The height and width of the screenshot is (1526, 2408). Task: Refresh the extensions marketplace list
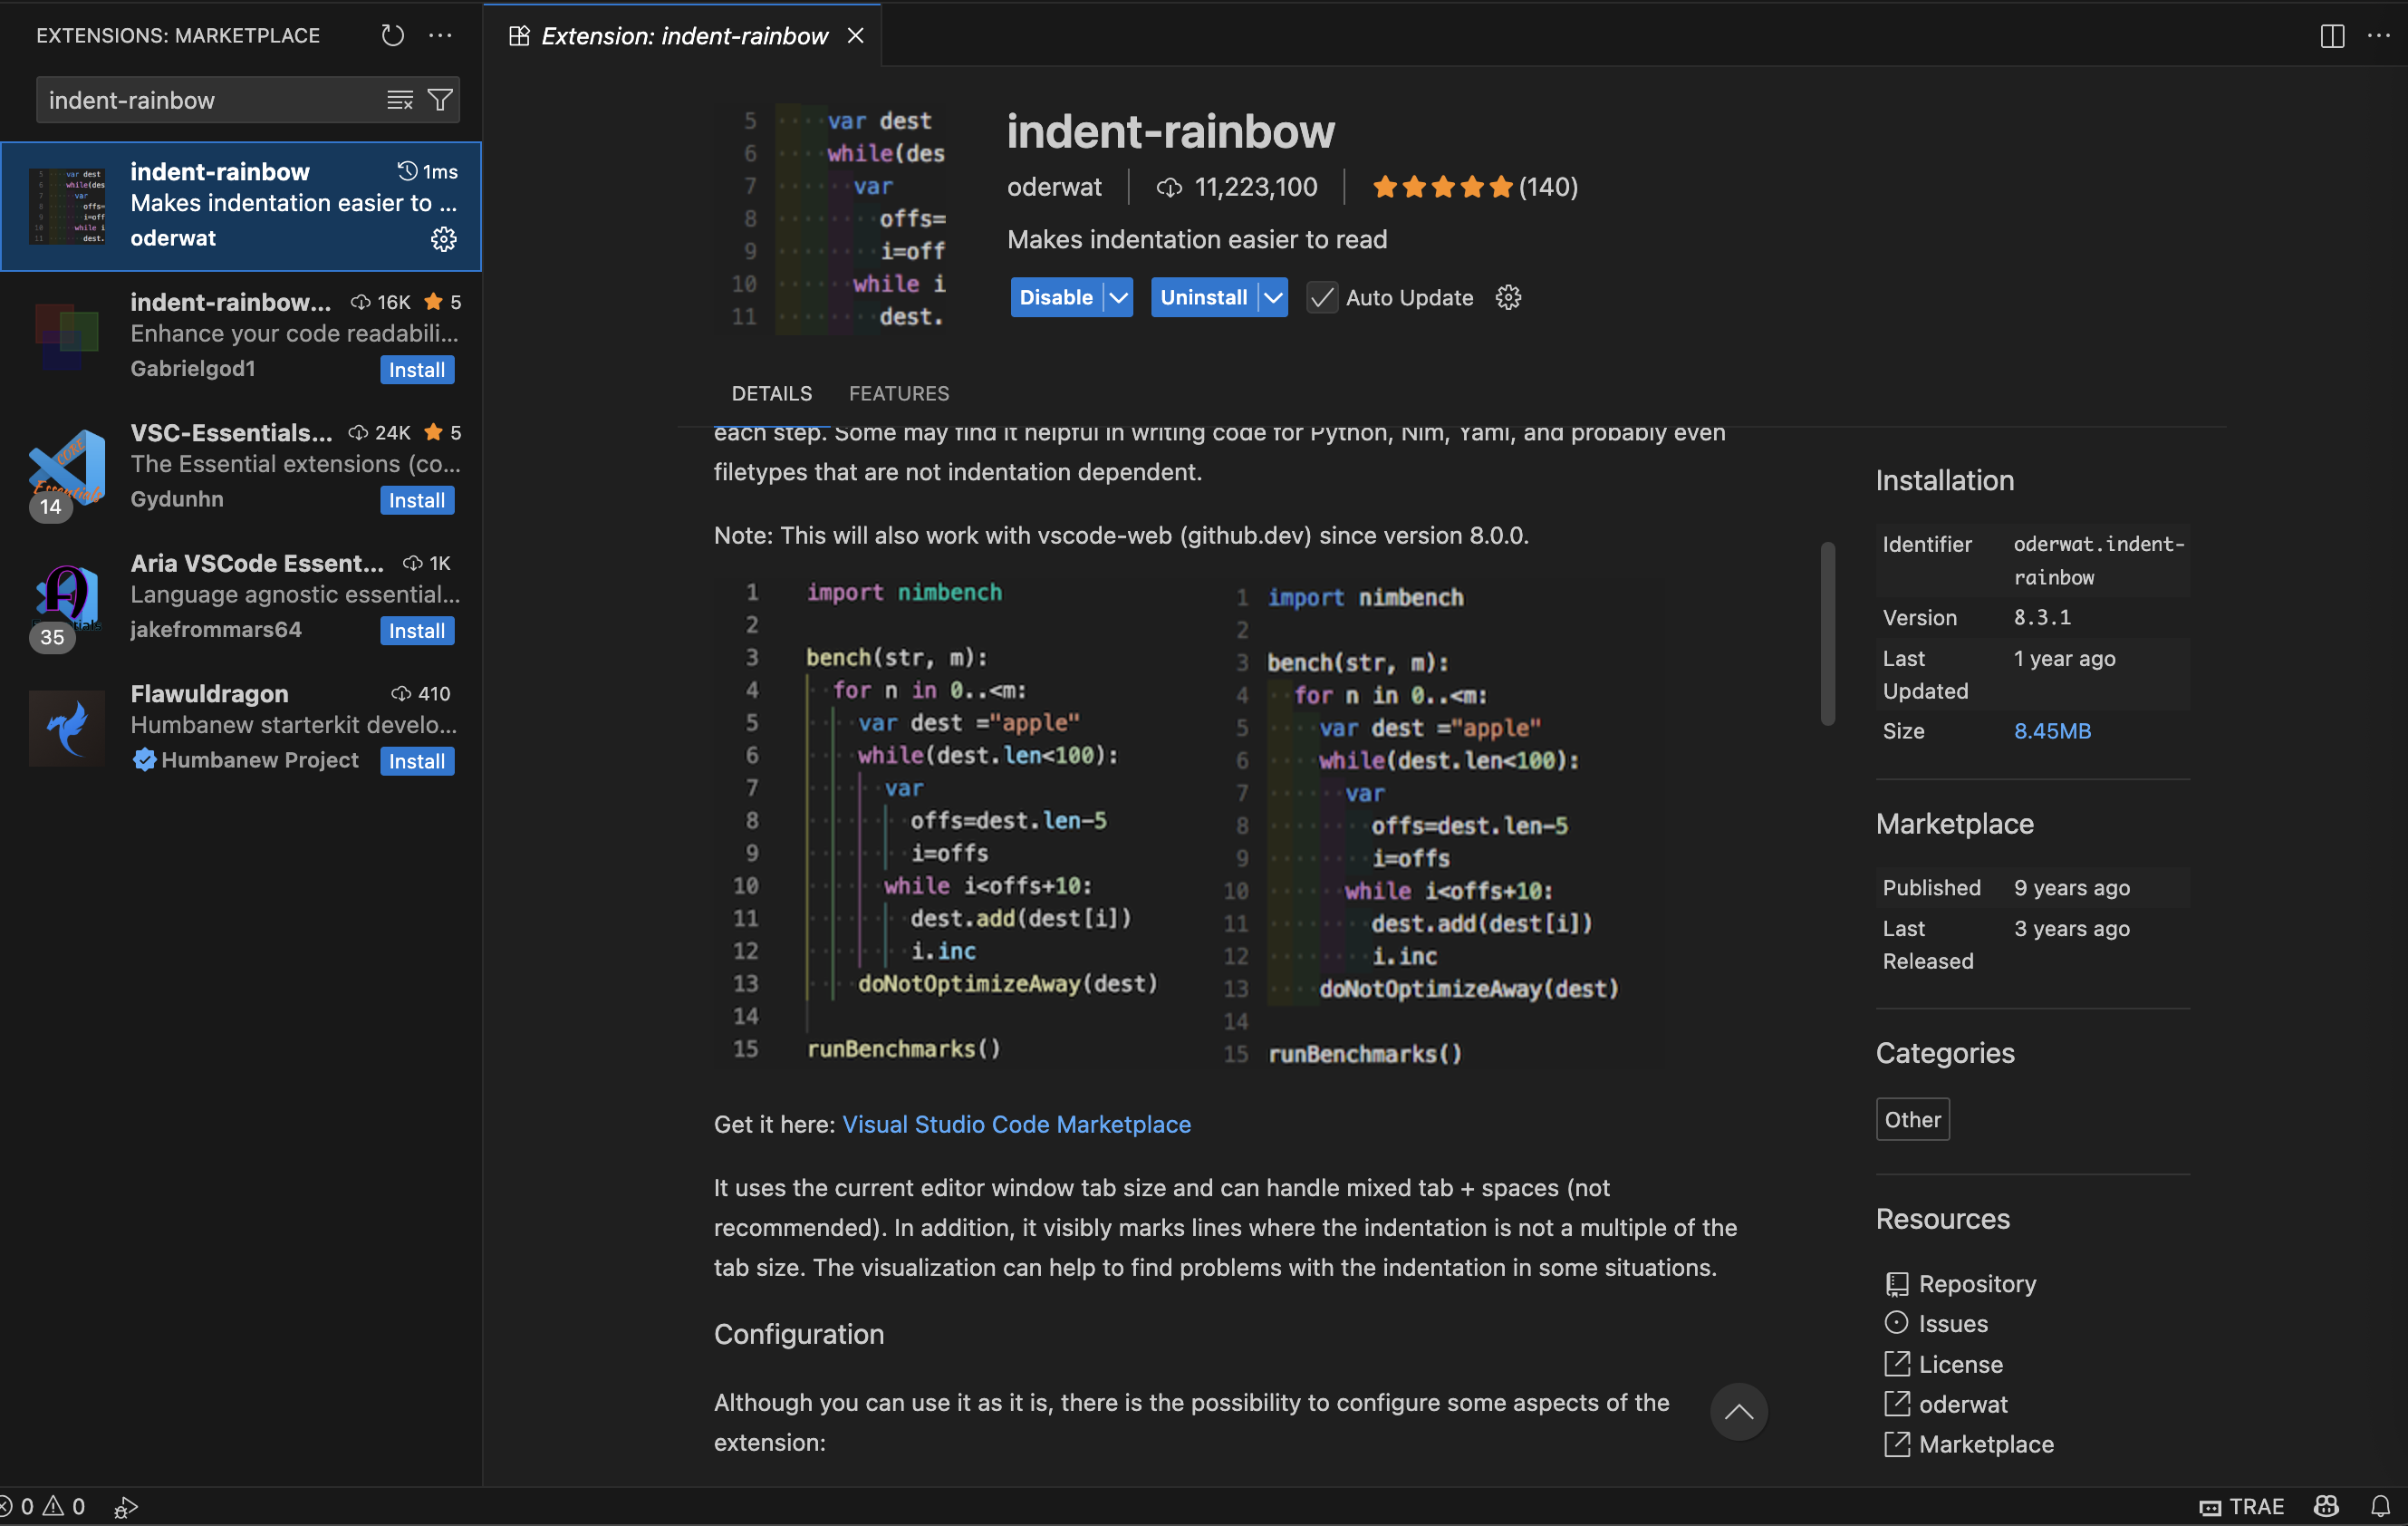click(x=392, y=36)
